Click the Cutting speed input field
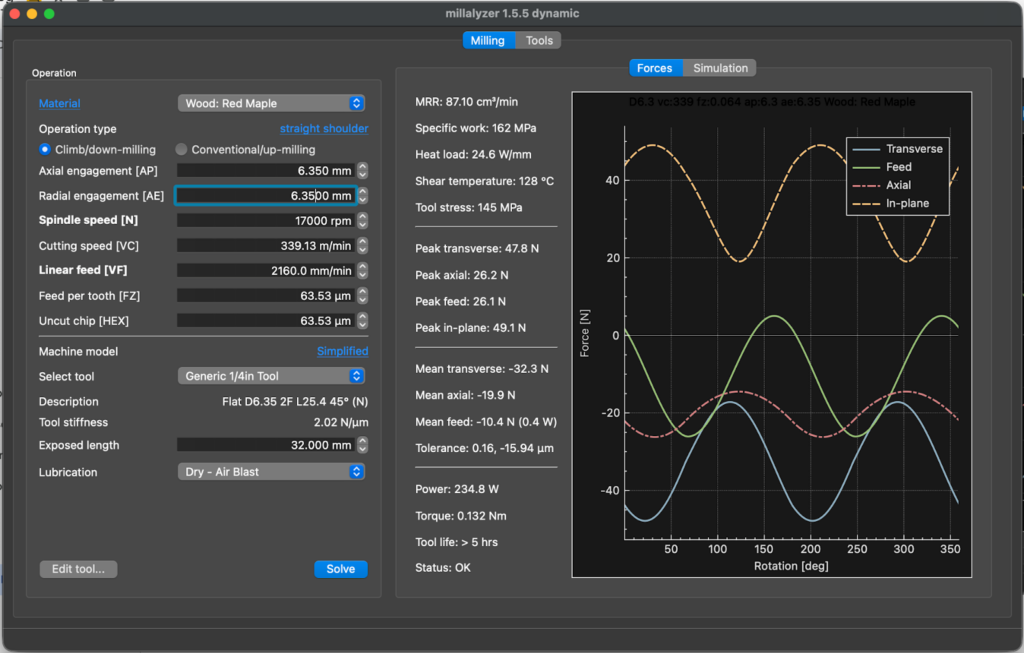The width and height of the screenshot is (1024, 653). coord(266,245)
